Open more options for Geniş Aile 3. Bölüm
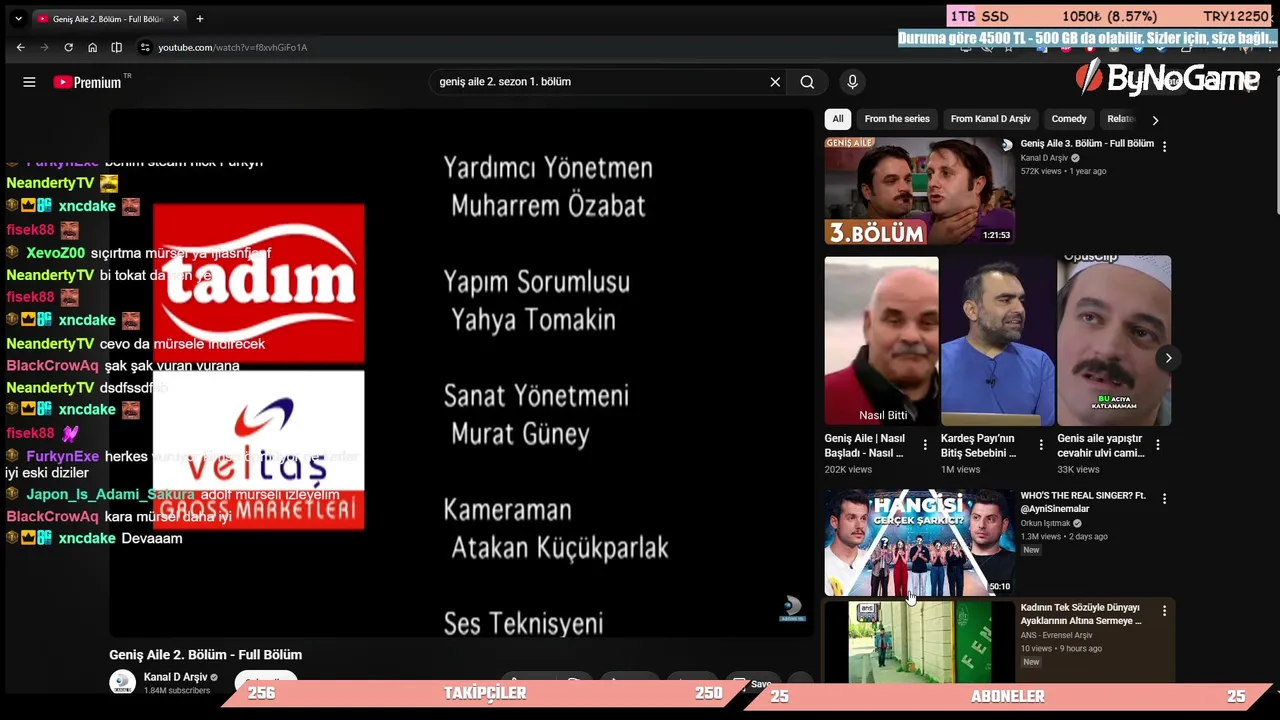The image size is (1280, 720). pos(1164,146)
